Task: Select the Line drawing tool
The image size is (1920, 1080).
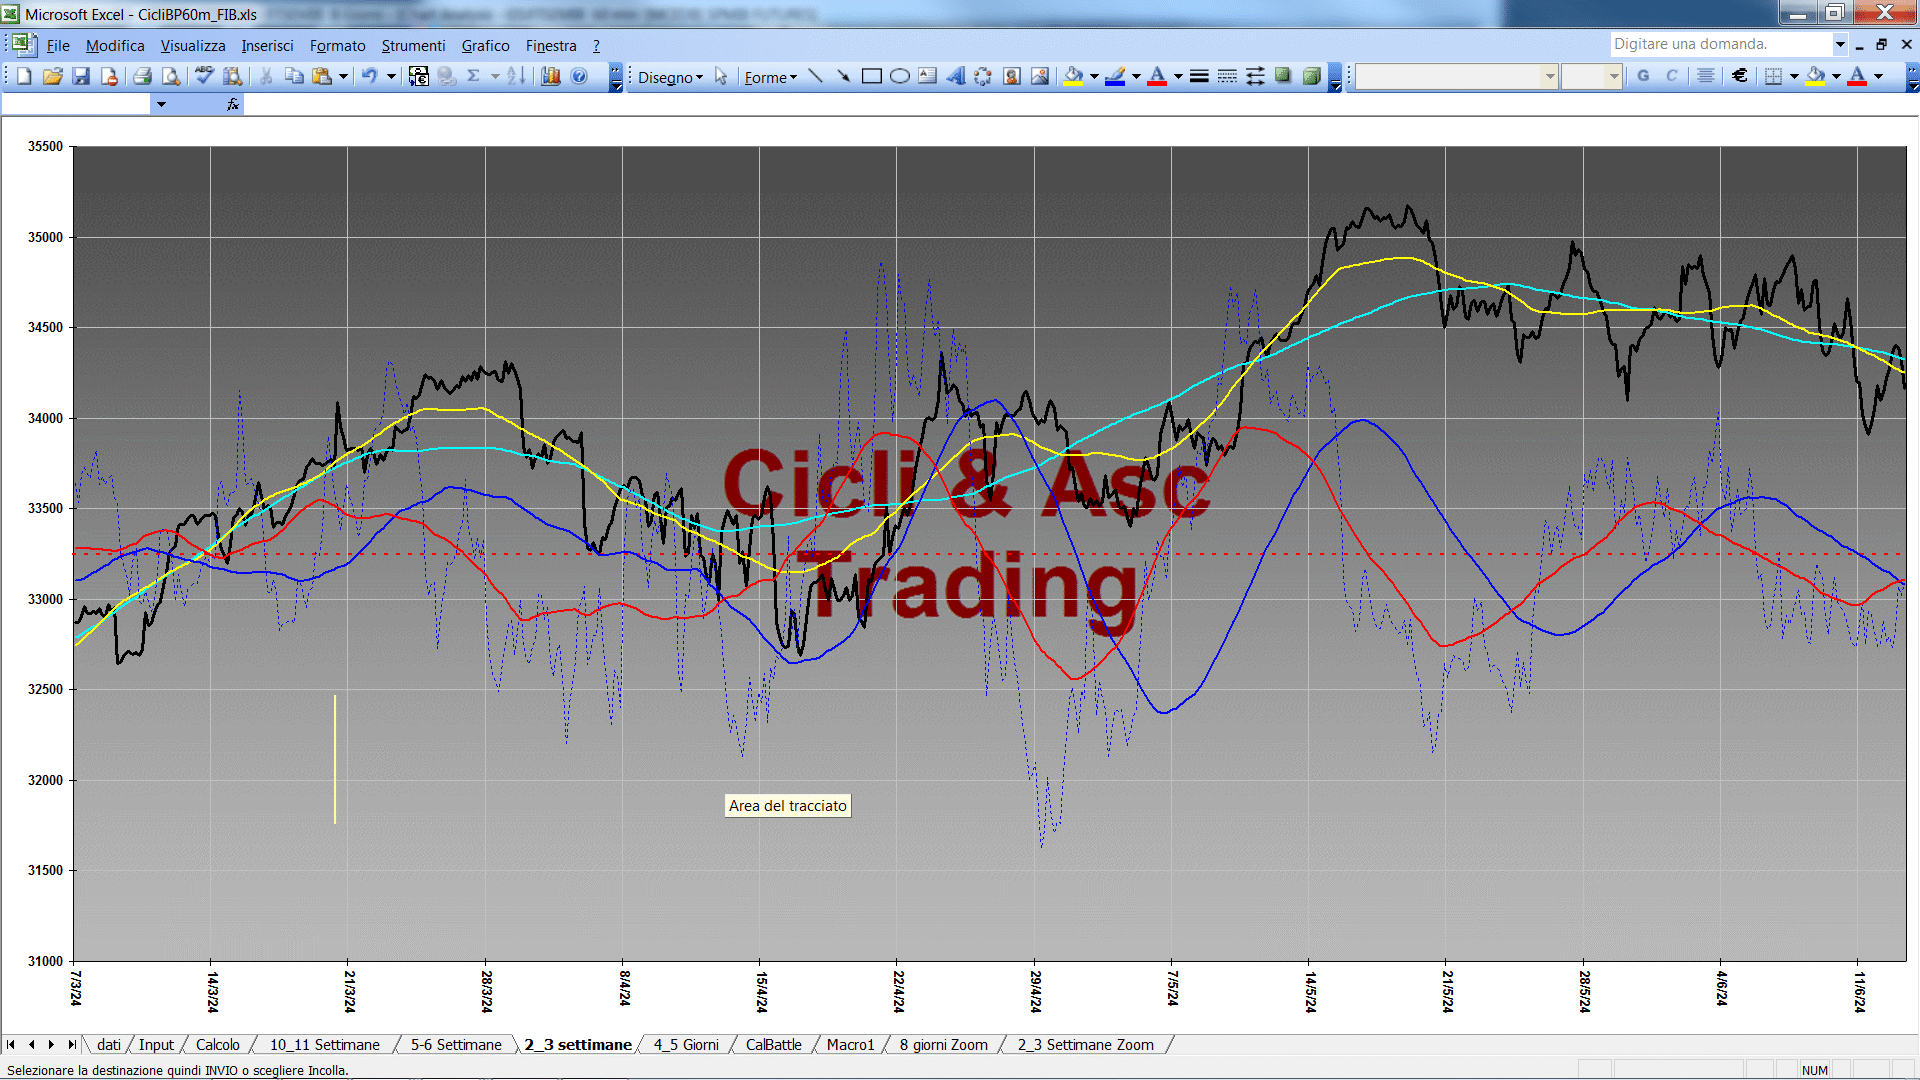Action: pyautogui.click(x=815, y=76)
